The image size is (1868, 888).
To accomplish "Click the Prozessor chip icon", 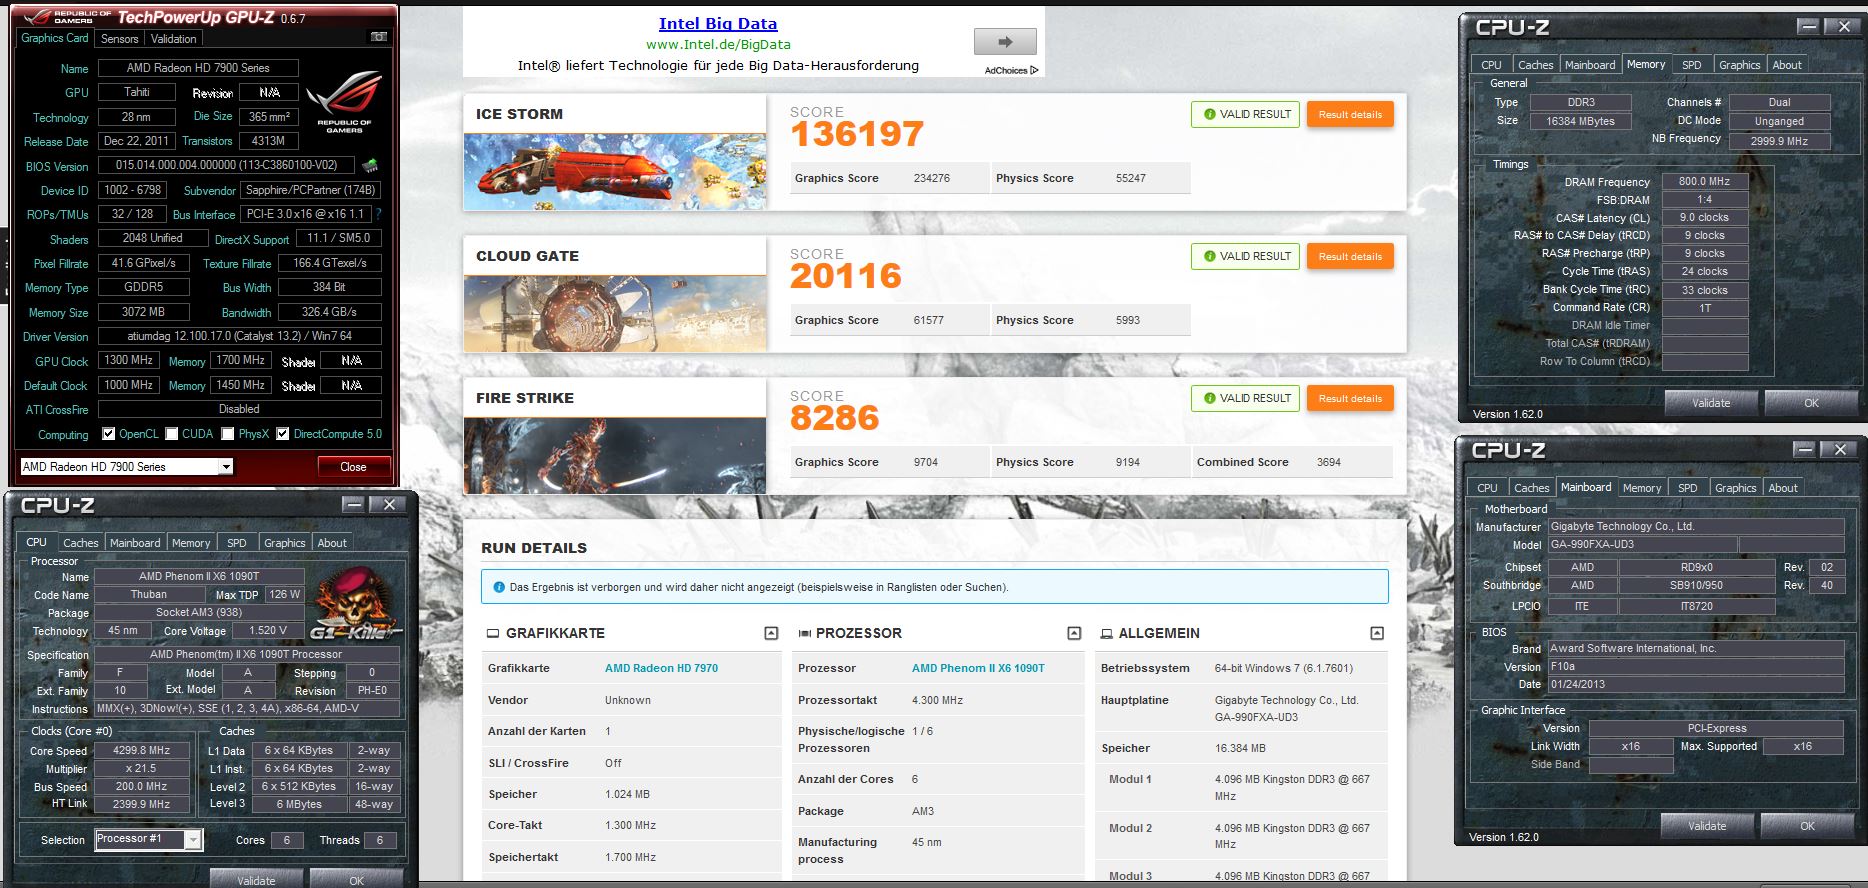I will click(x=804, y=633).
